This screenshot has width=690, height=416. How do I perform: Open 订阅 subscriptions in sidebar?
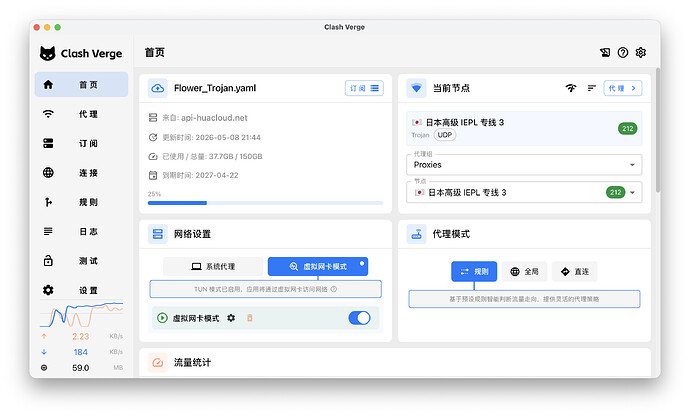coord(81,144)
